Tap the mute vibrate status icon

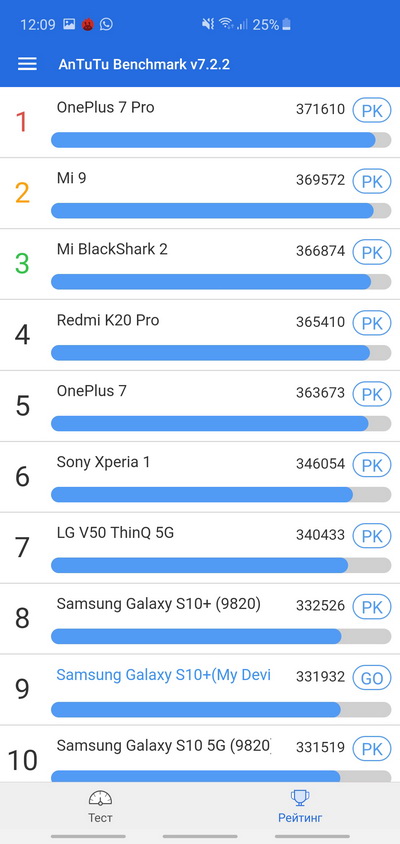tap(208, 24)
